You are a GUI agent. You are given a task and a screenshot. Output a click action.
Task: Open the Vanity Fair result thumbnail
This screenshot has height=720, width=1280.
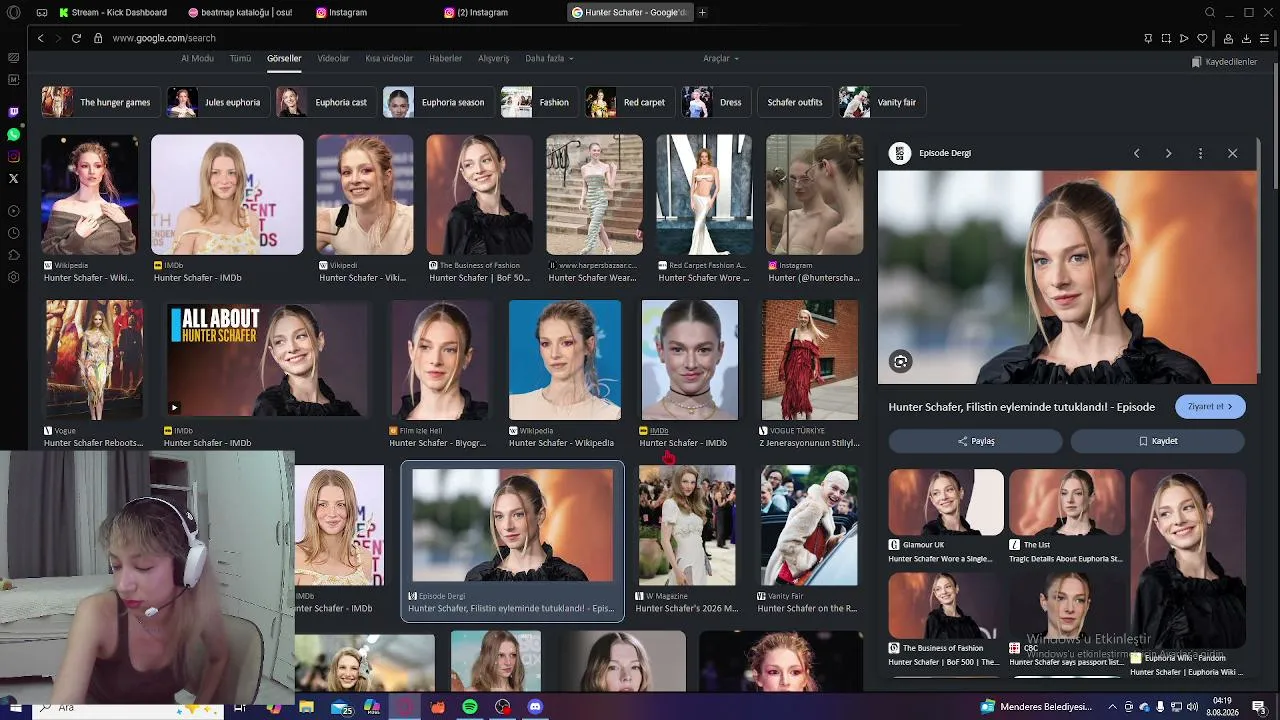[808, 526]
